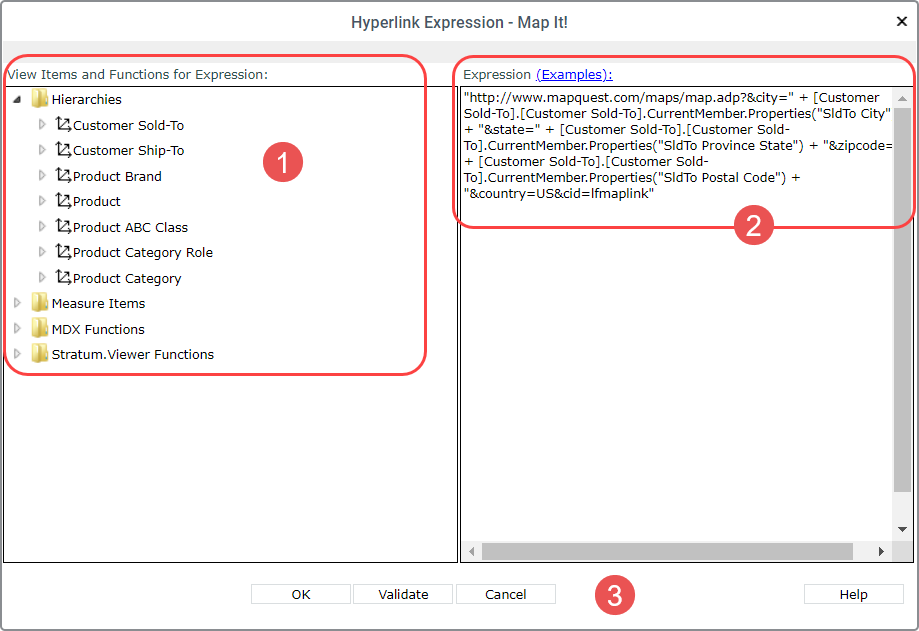
Task: Validate the hyperlink expression
Action: pos(403,594)
